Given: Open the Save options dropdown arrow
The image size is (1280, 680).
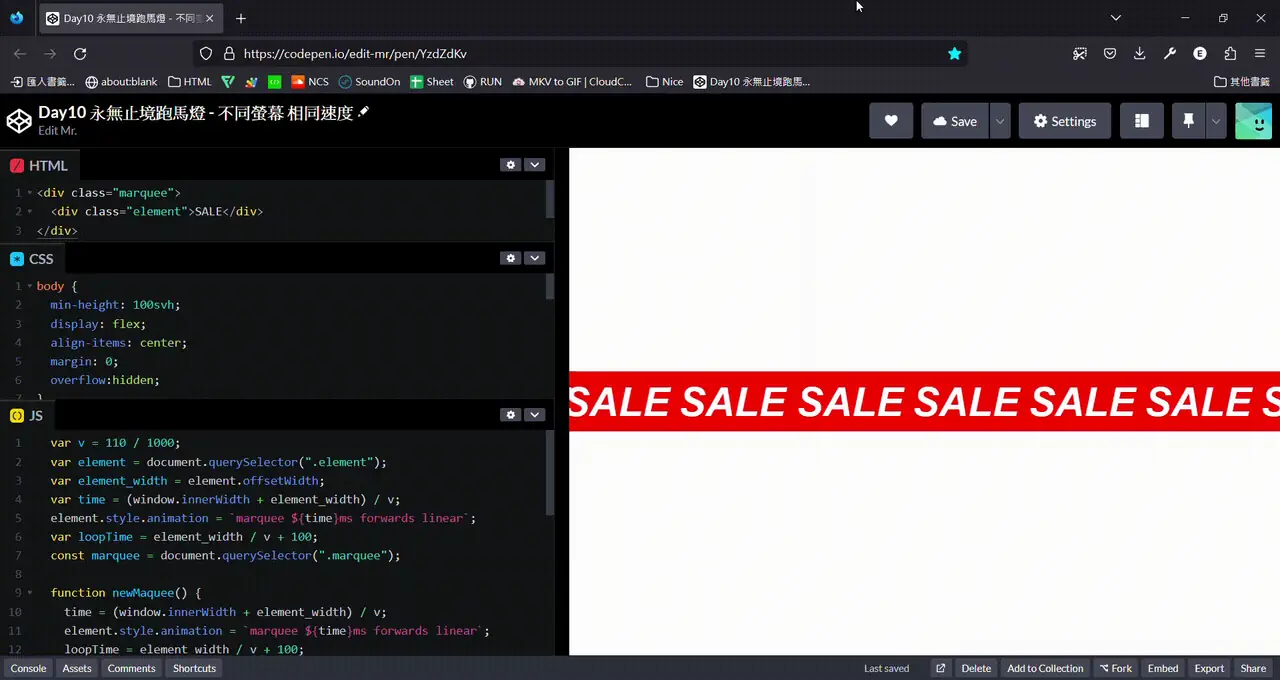Looking at the screenshot, I should pos(1000,121).
